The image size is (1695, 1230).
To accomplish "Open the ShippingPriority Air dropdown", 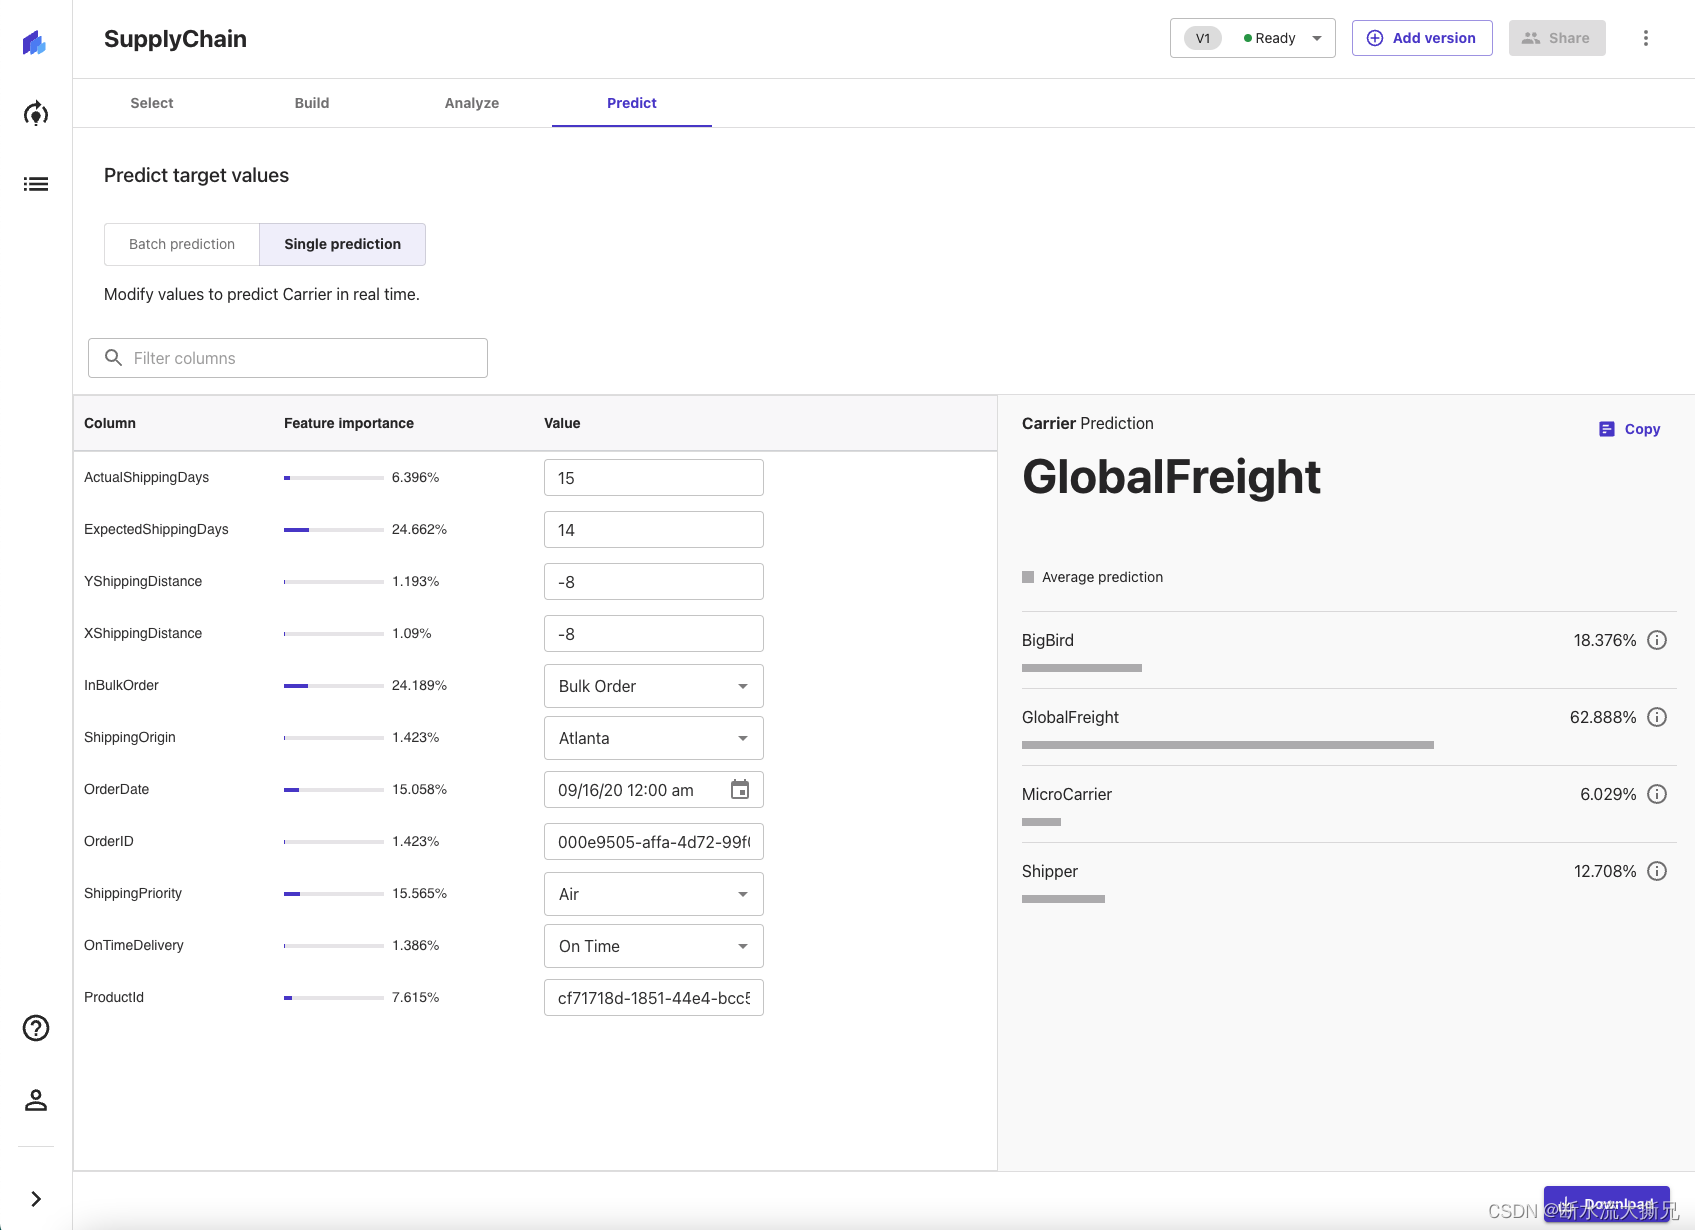I will [x=654, y=894].
